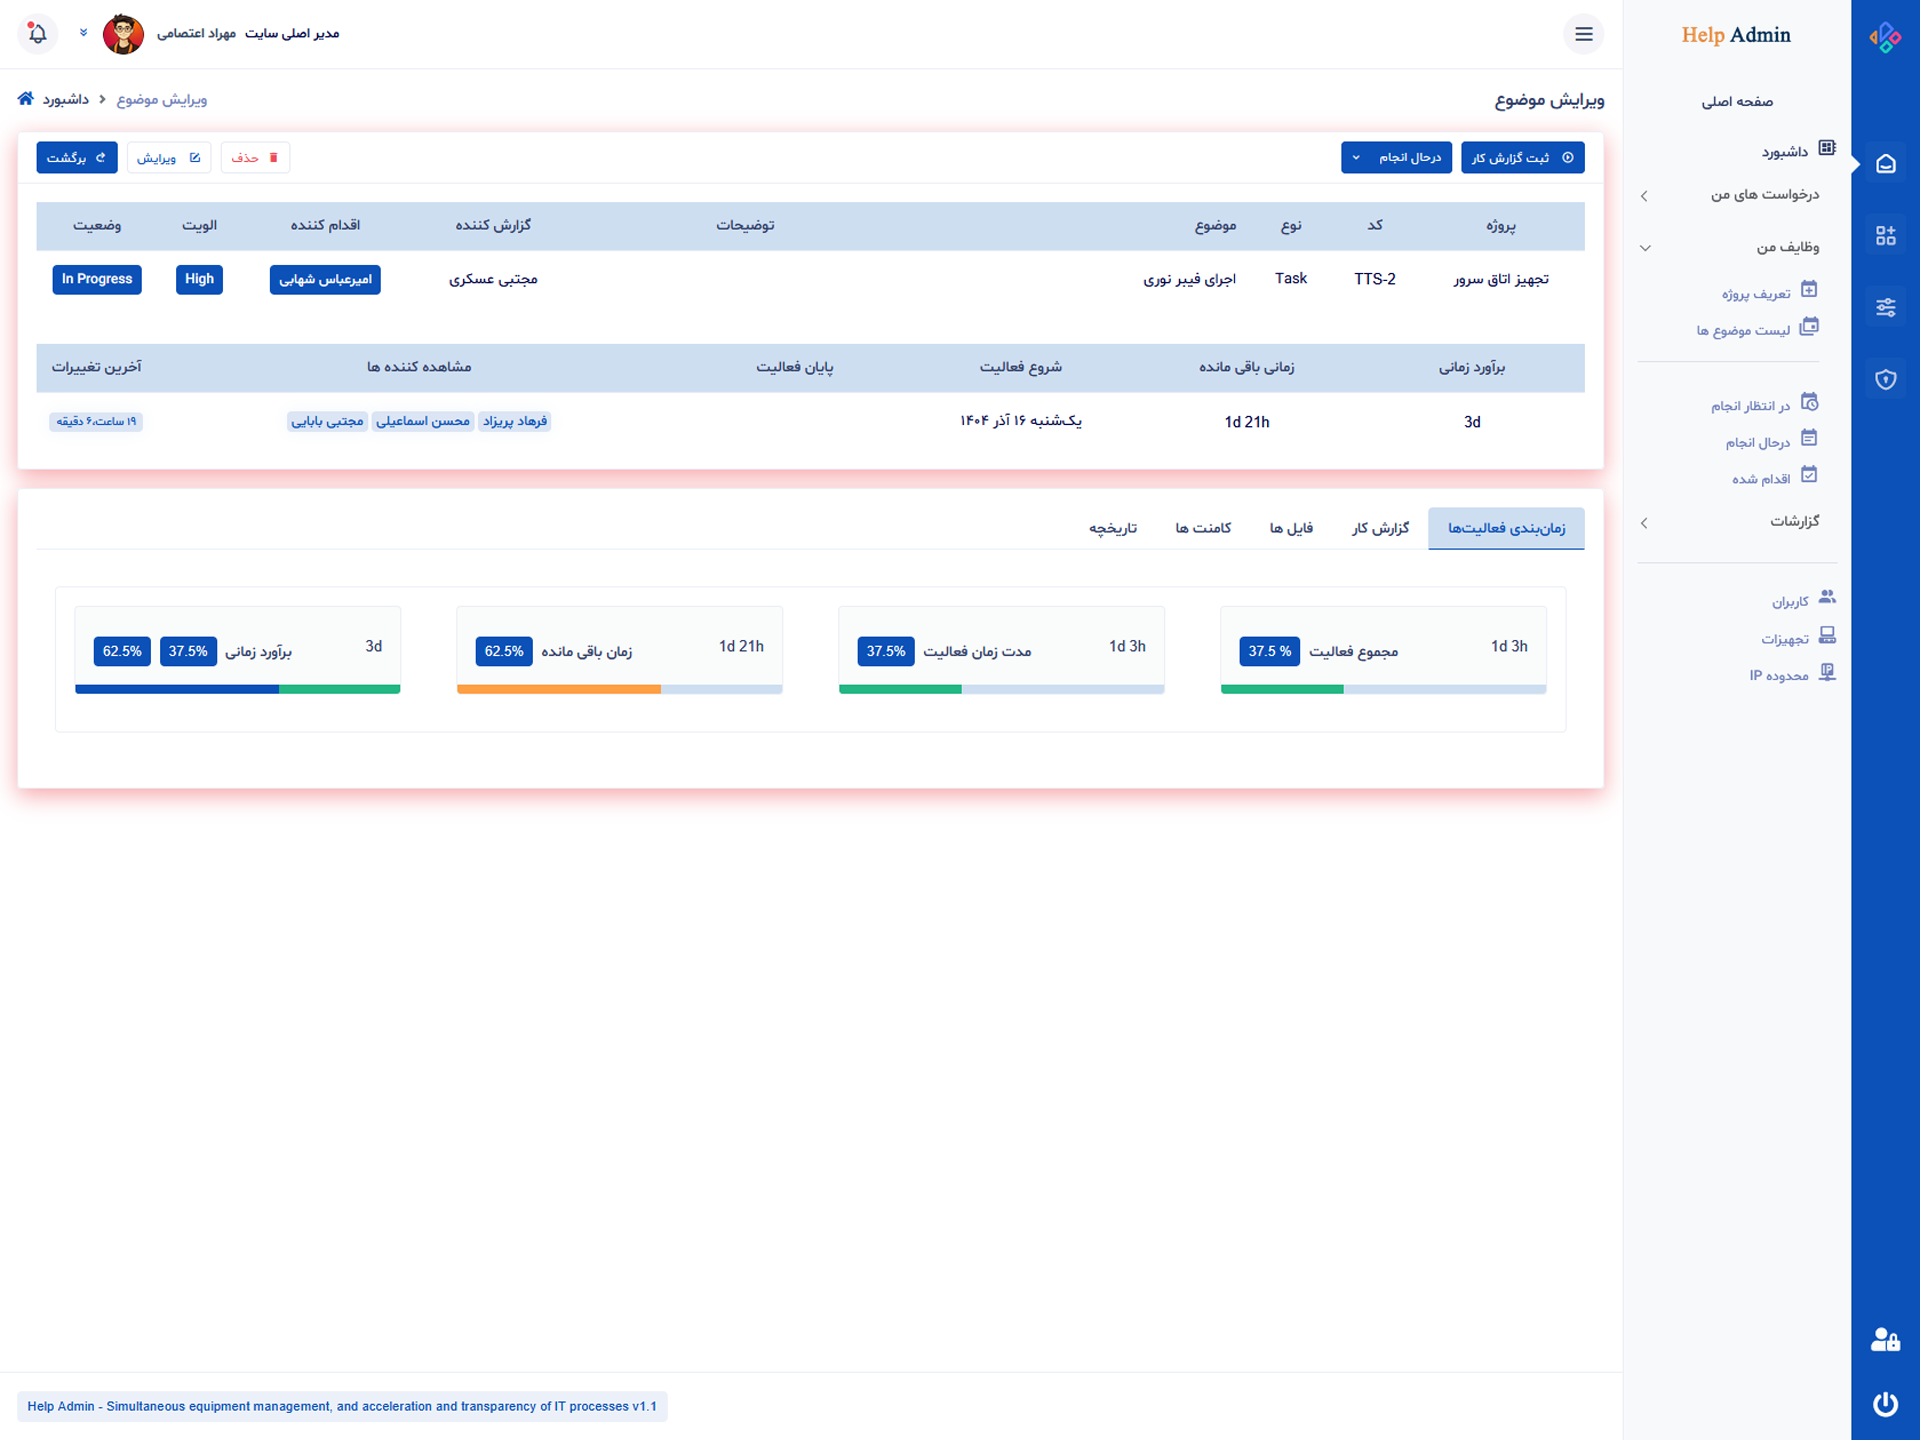This screenshot has width=1920, height=1440.
Task: Click the breadcrumb home icon
Action: tap(26, 99)
